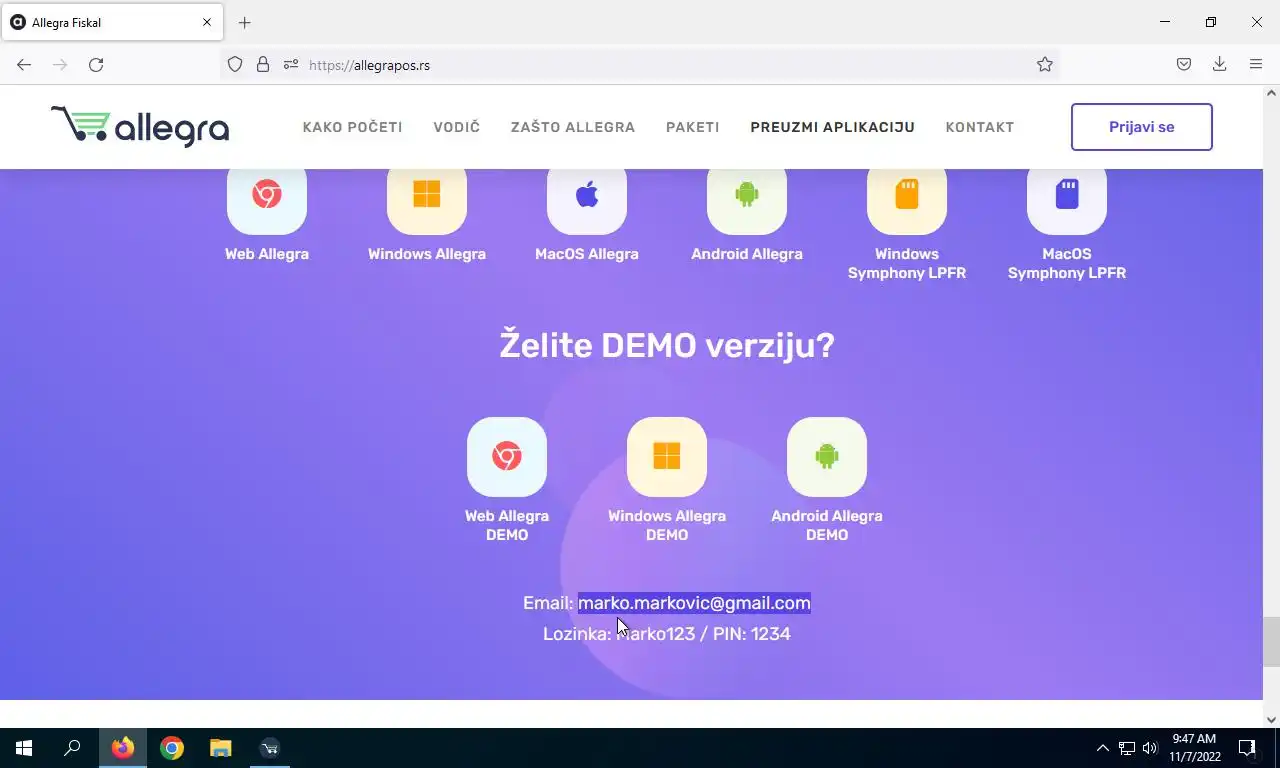Open KAKO POČETI menu item

click(x=353, y=127)
